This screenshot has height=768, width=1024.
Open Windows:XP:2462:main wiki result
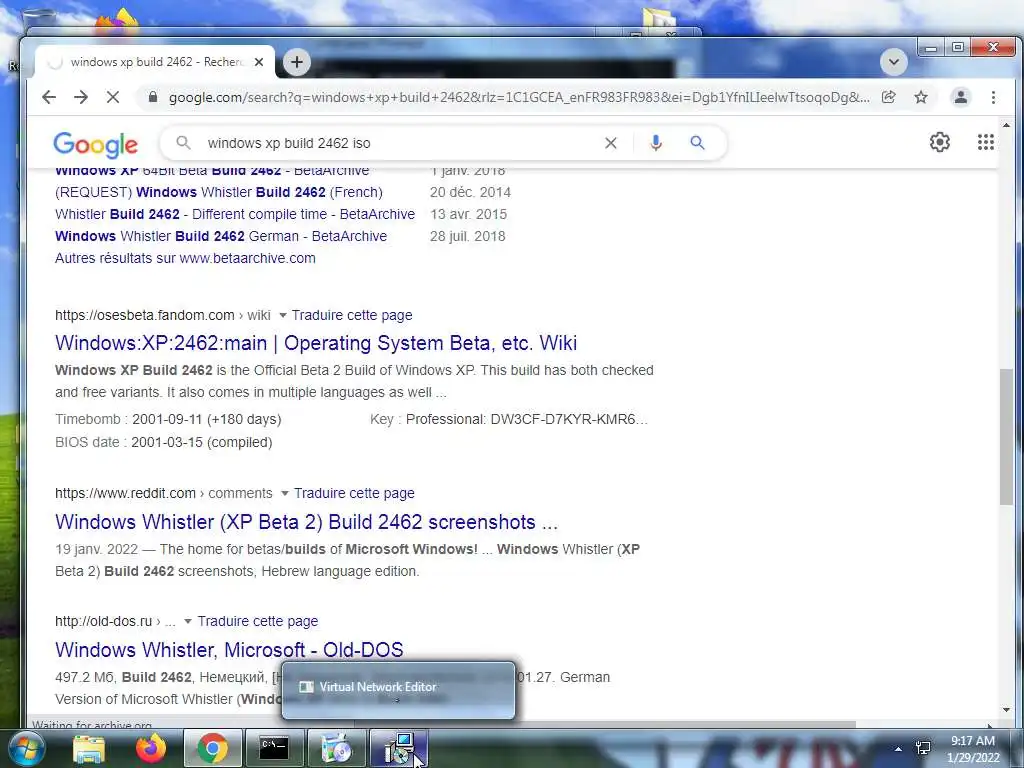(316, 343)
